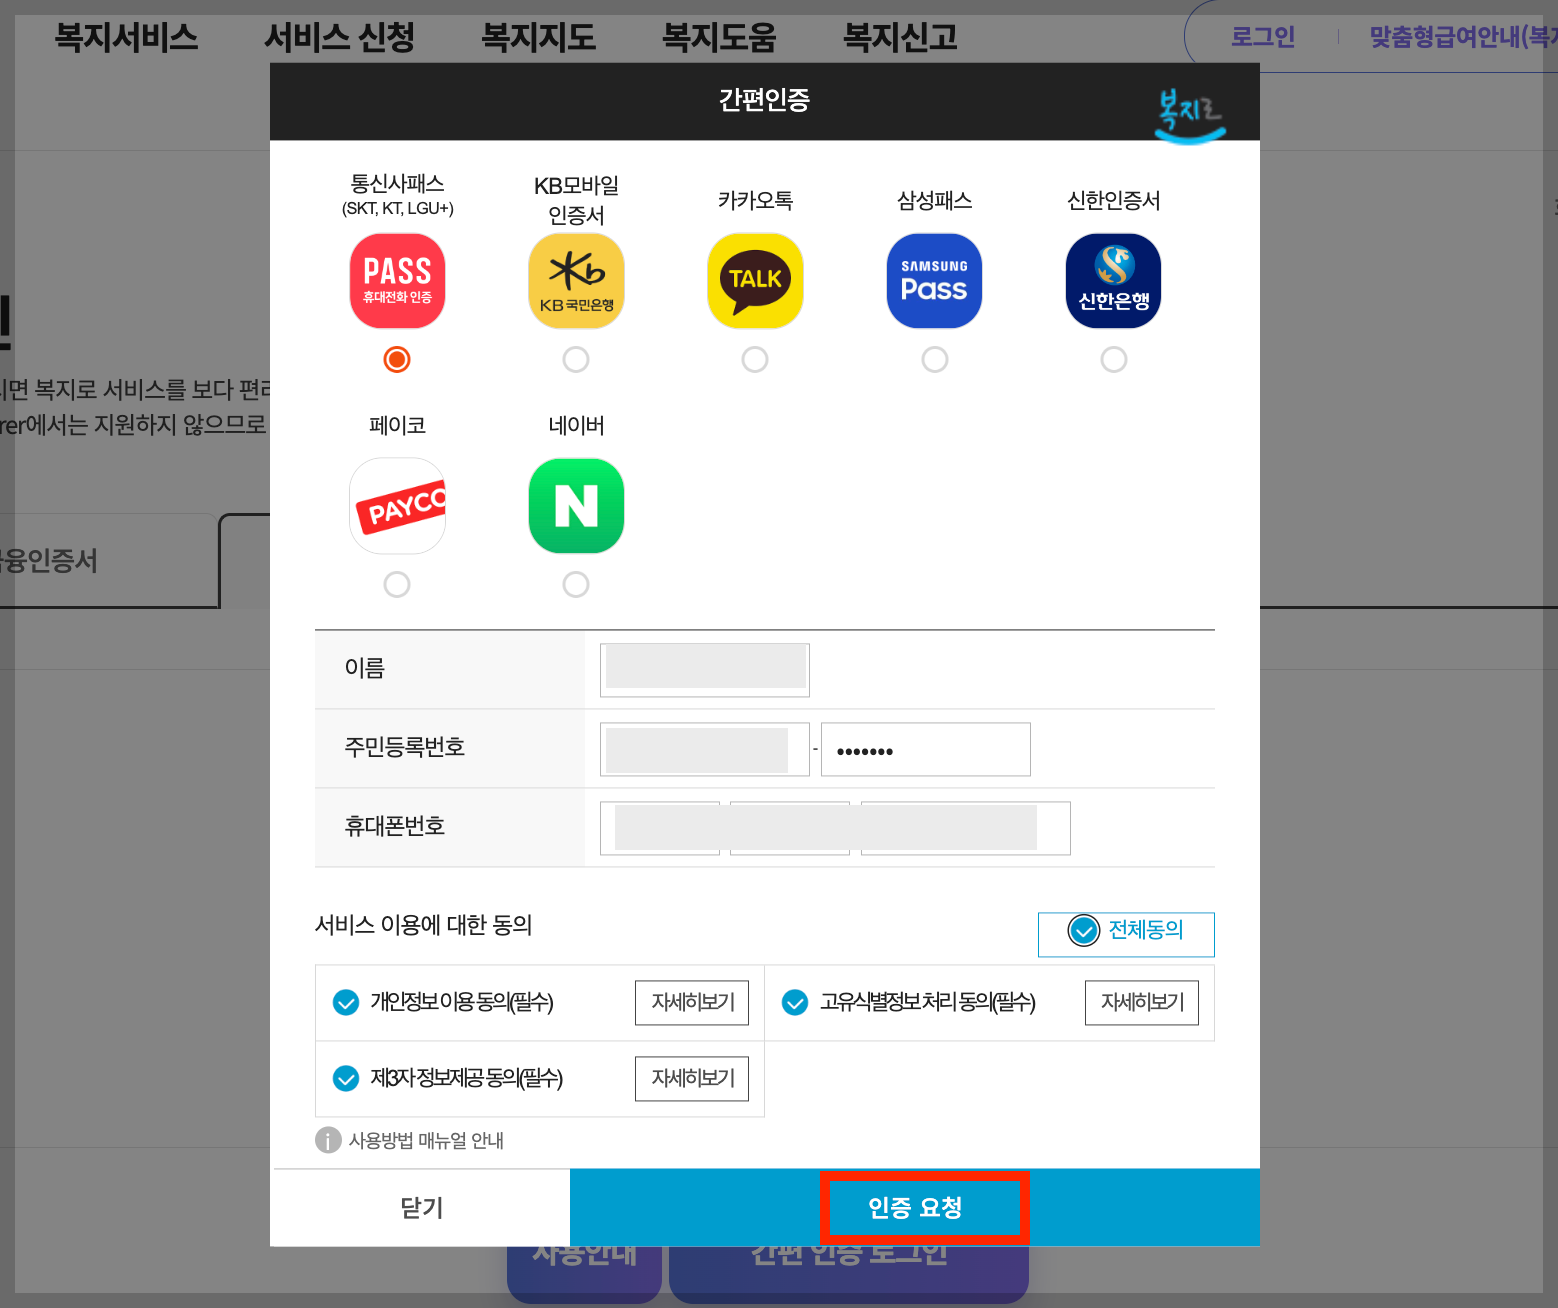Viewport: 1558px width, 1308px height.
Task: Click the first 주민등록번호 input field
Action: pos(705,749)
